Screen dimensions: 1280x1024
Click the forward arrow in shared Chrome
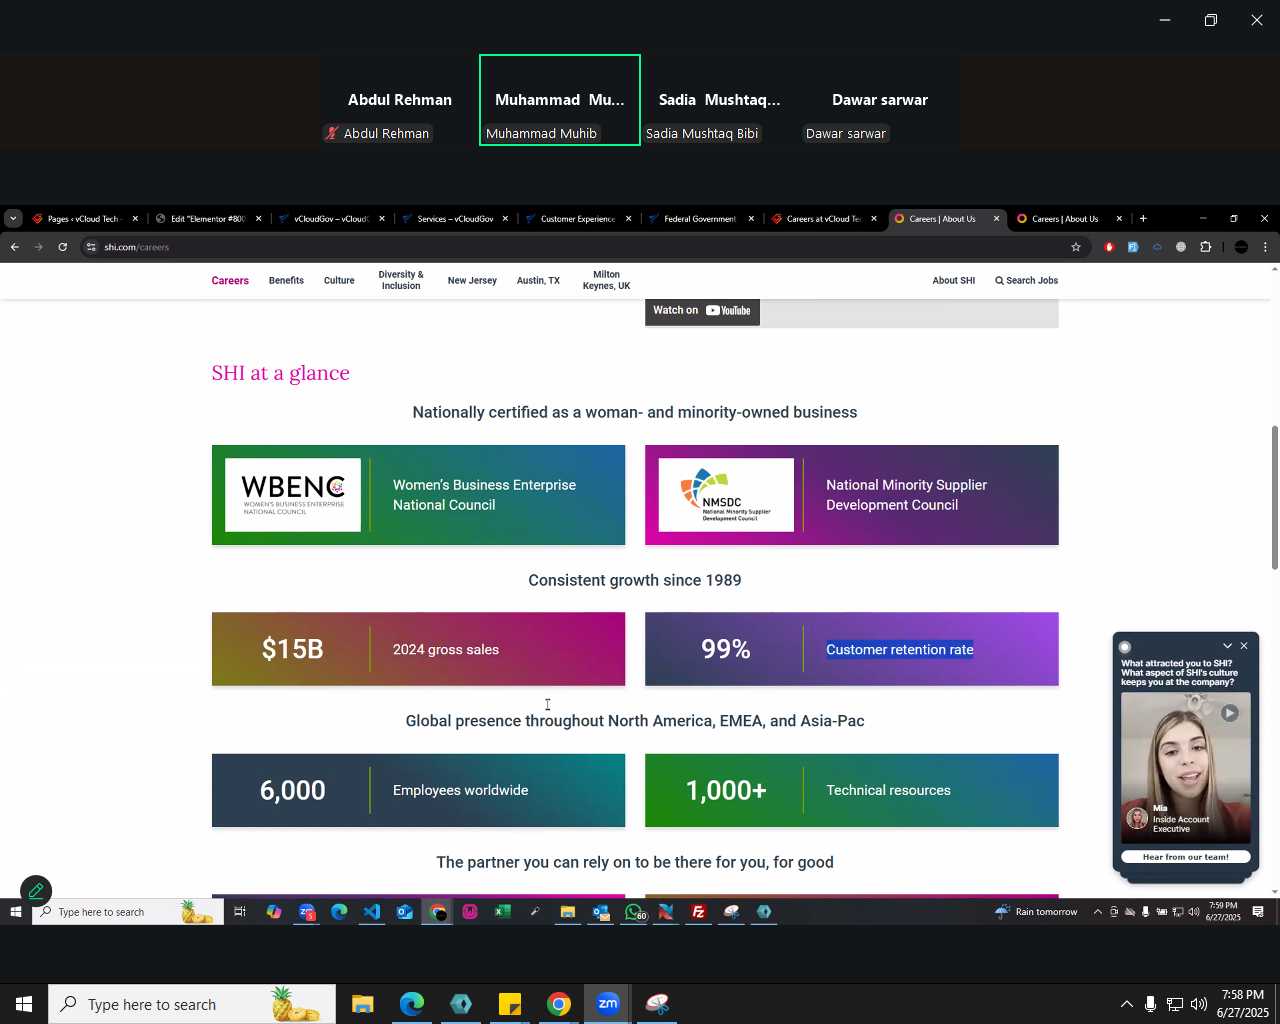click(x=38, y=247)
